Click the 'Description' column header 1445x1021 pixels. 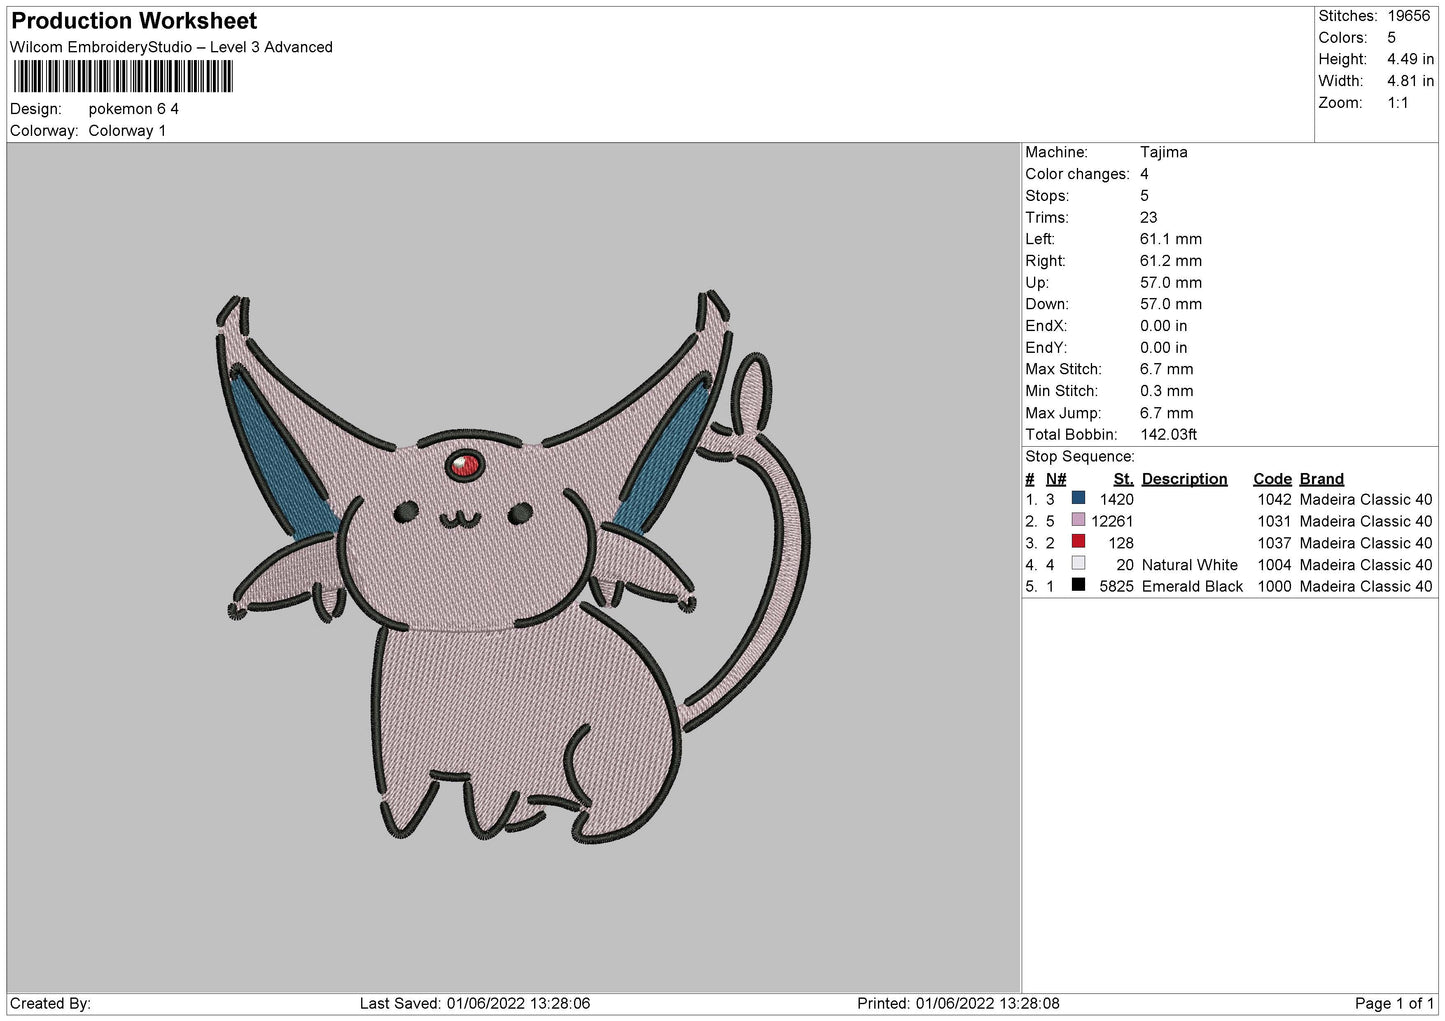point(1184,479)
